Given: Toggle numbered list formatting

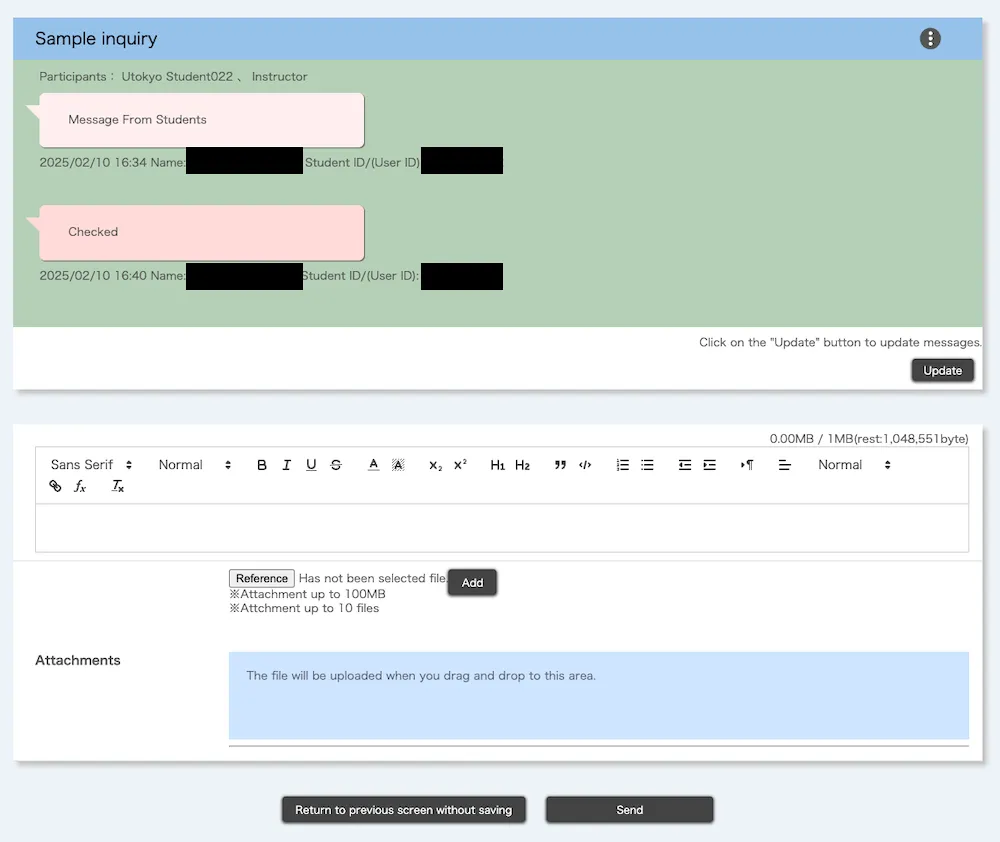Looking at the screenshot, I should [623, 465].
